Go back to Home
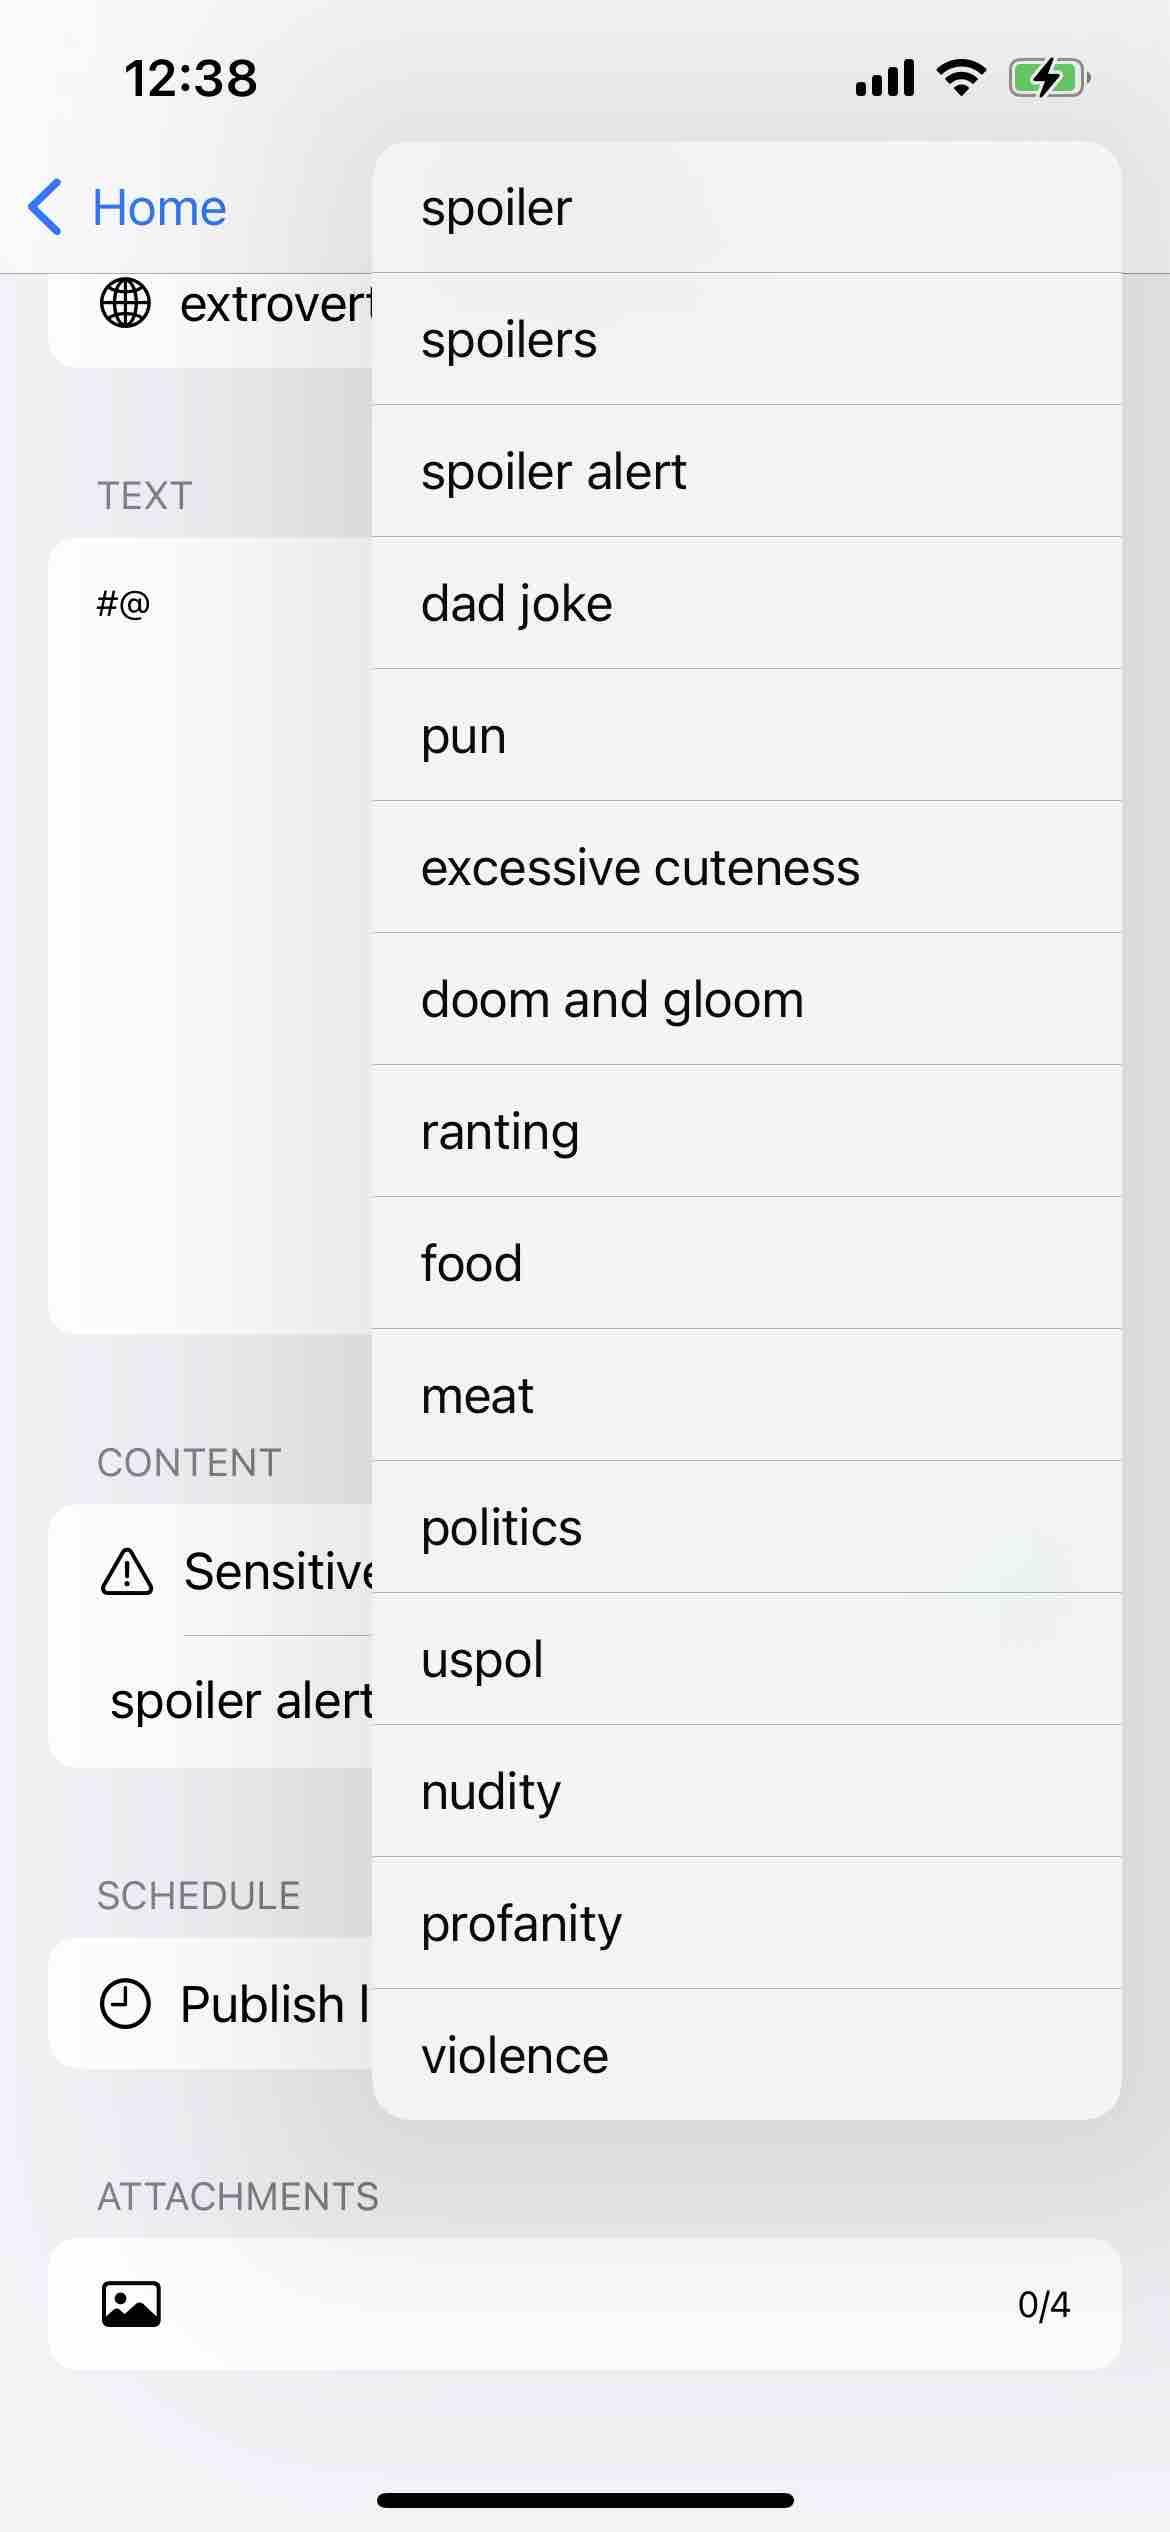The height and width of the screenshot is (2532, 1170). click(x=158, y=208)
